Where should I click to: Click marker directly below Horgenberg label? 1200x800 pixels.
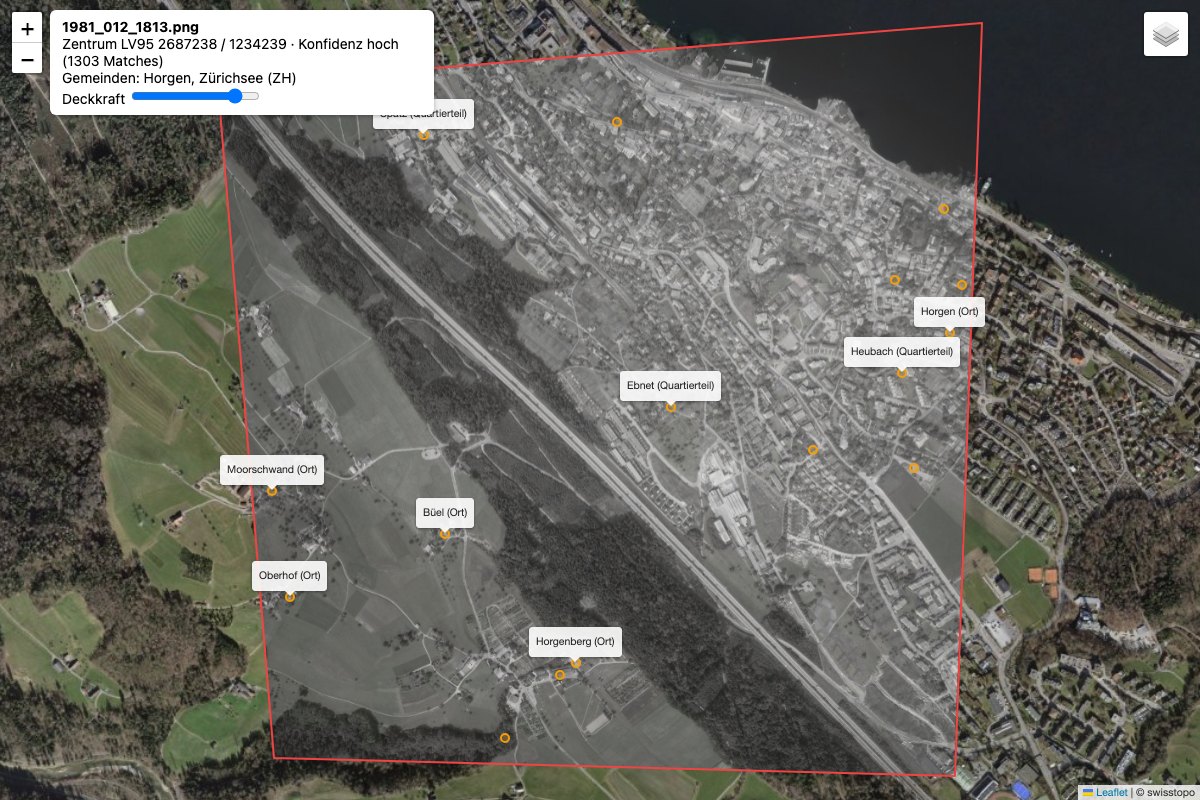click(x=575, y=663)
